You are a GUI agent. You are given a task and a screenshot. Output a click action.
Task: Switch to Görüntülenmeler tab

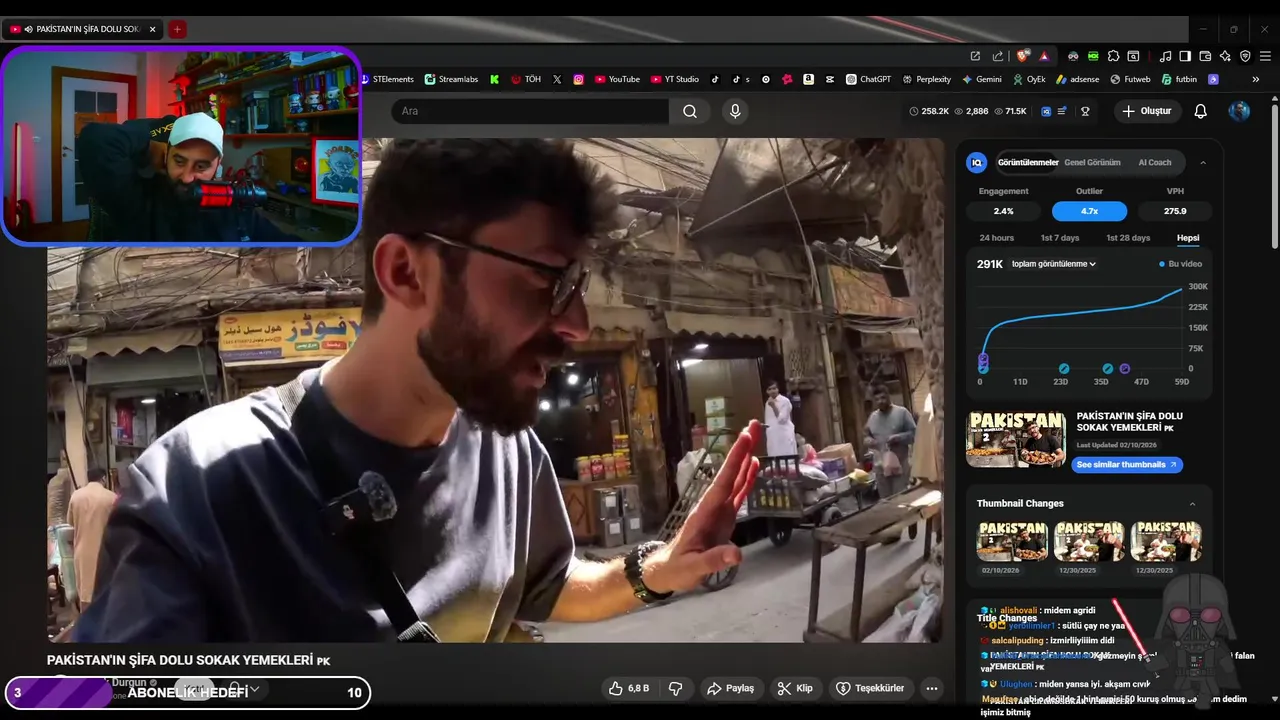(1028, 162)
